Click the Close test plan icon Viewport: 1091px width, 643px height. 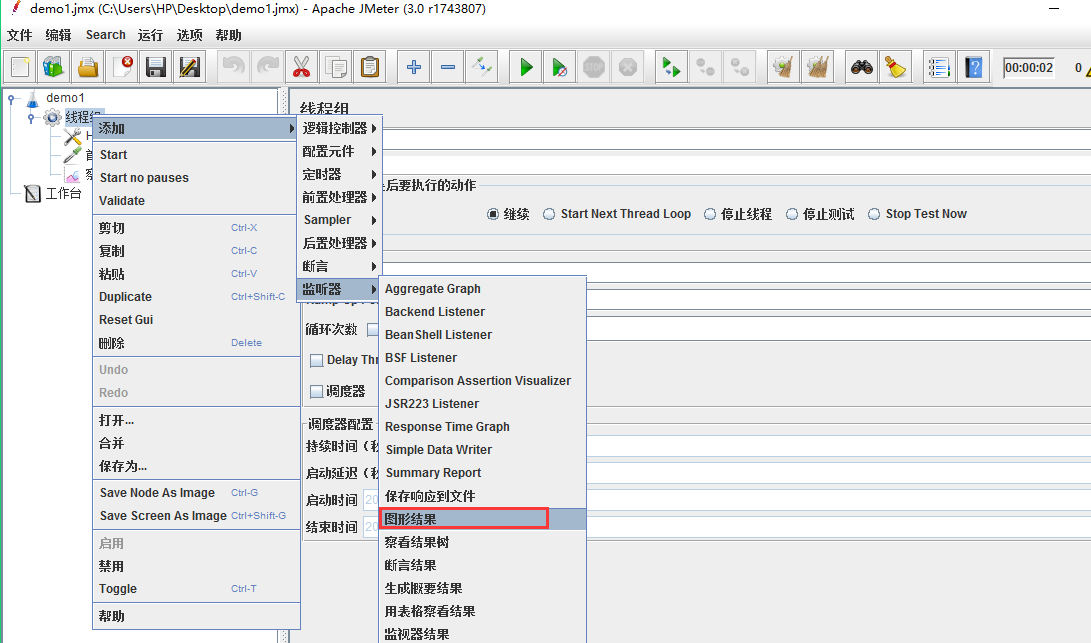(x=122, y=68)
